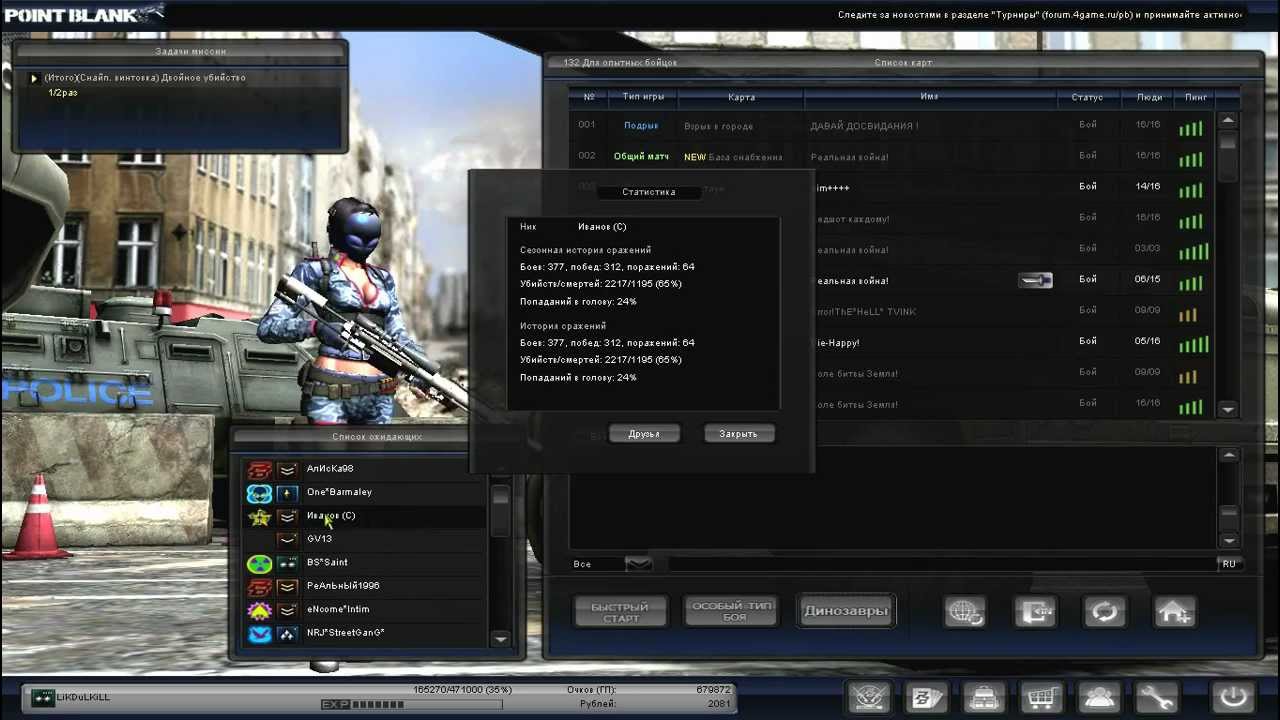
Task: Open the community friends icon
Action: [x=1098, y=697]
